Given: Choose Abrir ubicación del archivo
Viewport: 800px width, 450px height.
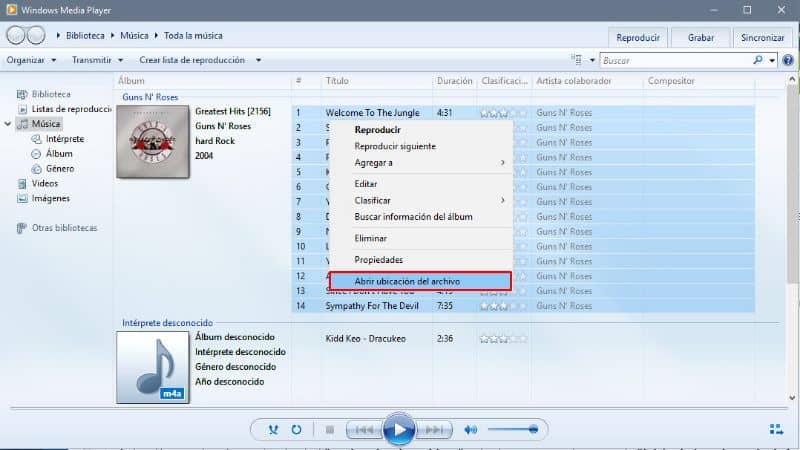Looking at the screenshot, I should [420, 281].
